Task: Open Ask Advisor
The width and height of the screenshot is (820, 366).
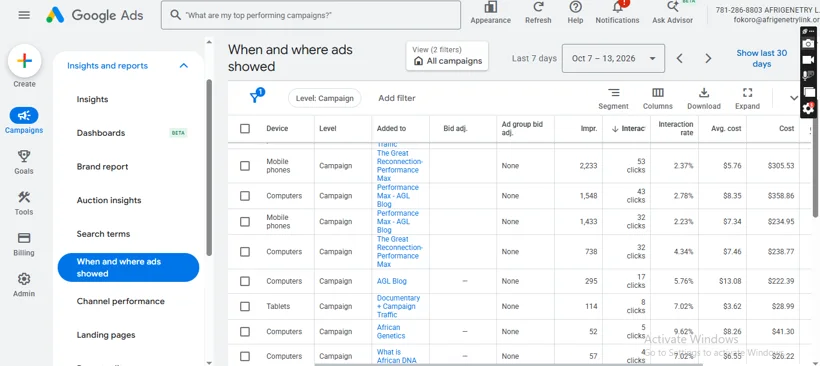Action: (673, 13)
